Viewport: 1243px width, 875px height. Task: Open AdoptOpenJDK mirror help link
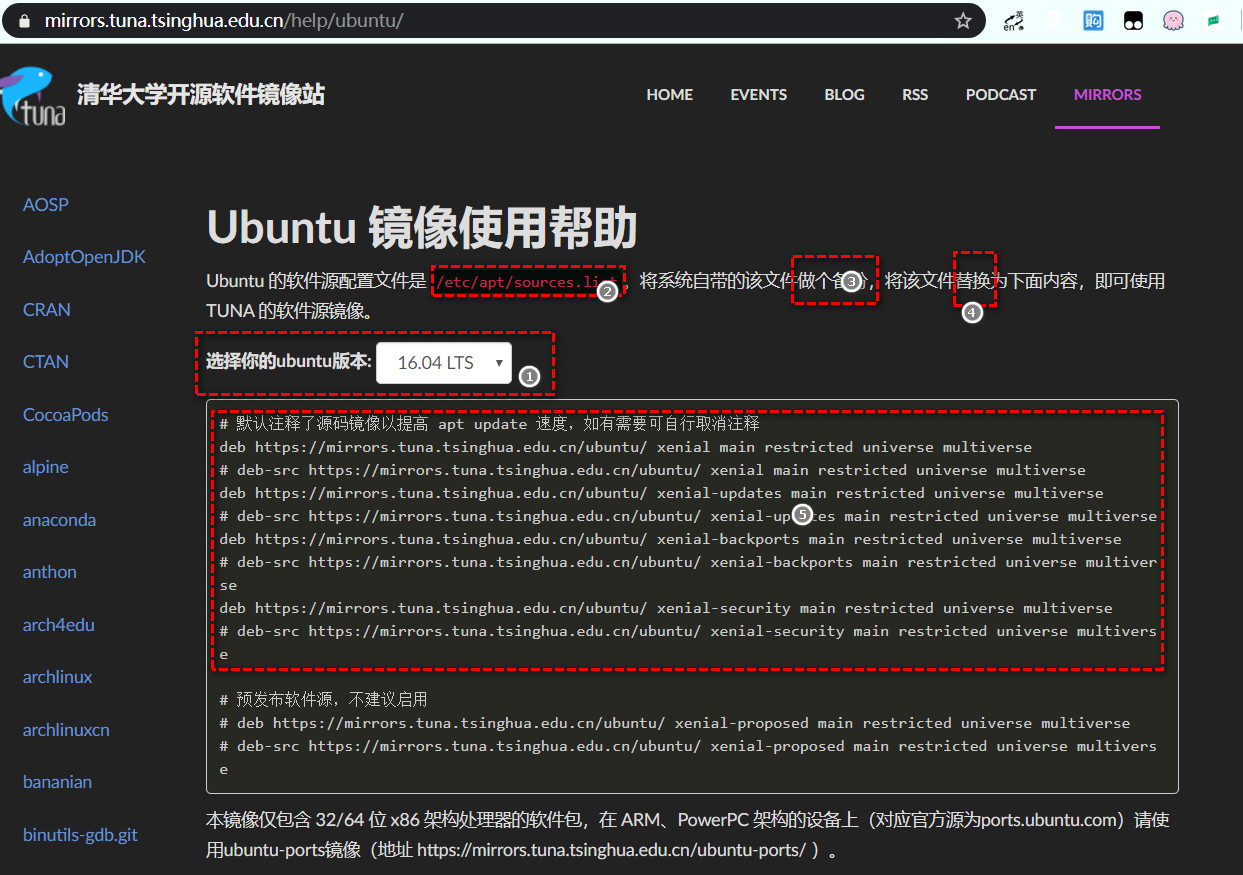click(84, 257)
